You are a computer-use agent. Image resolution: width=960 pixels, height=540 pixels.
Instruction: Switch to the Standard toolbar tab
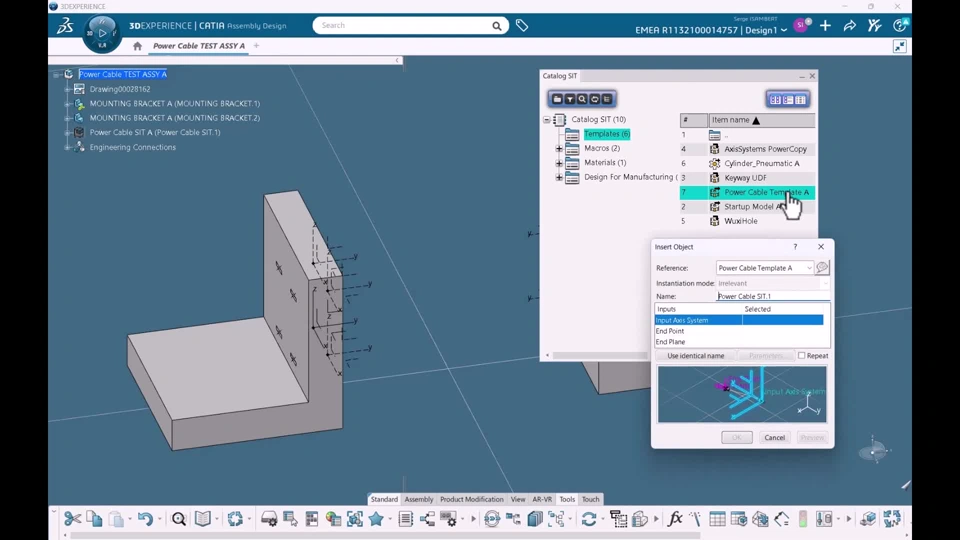click(384, 499)
